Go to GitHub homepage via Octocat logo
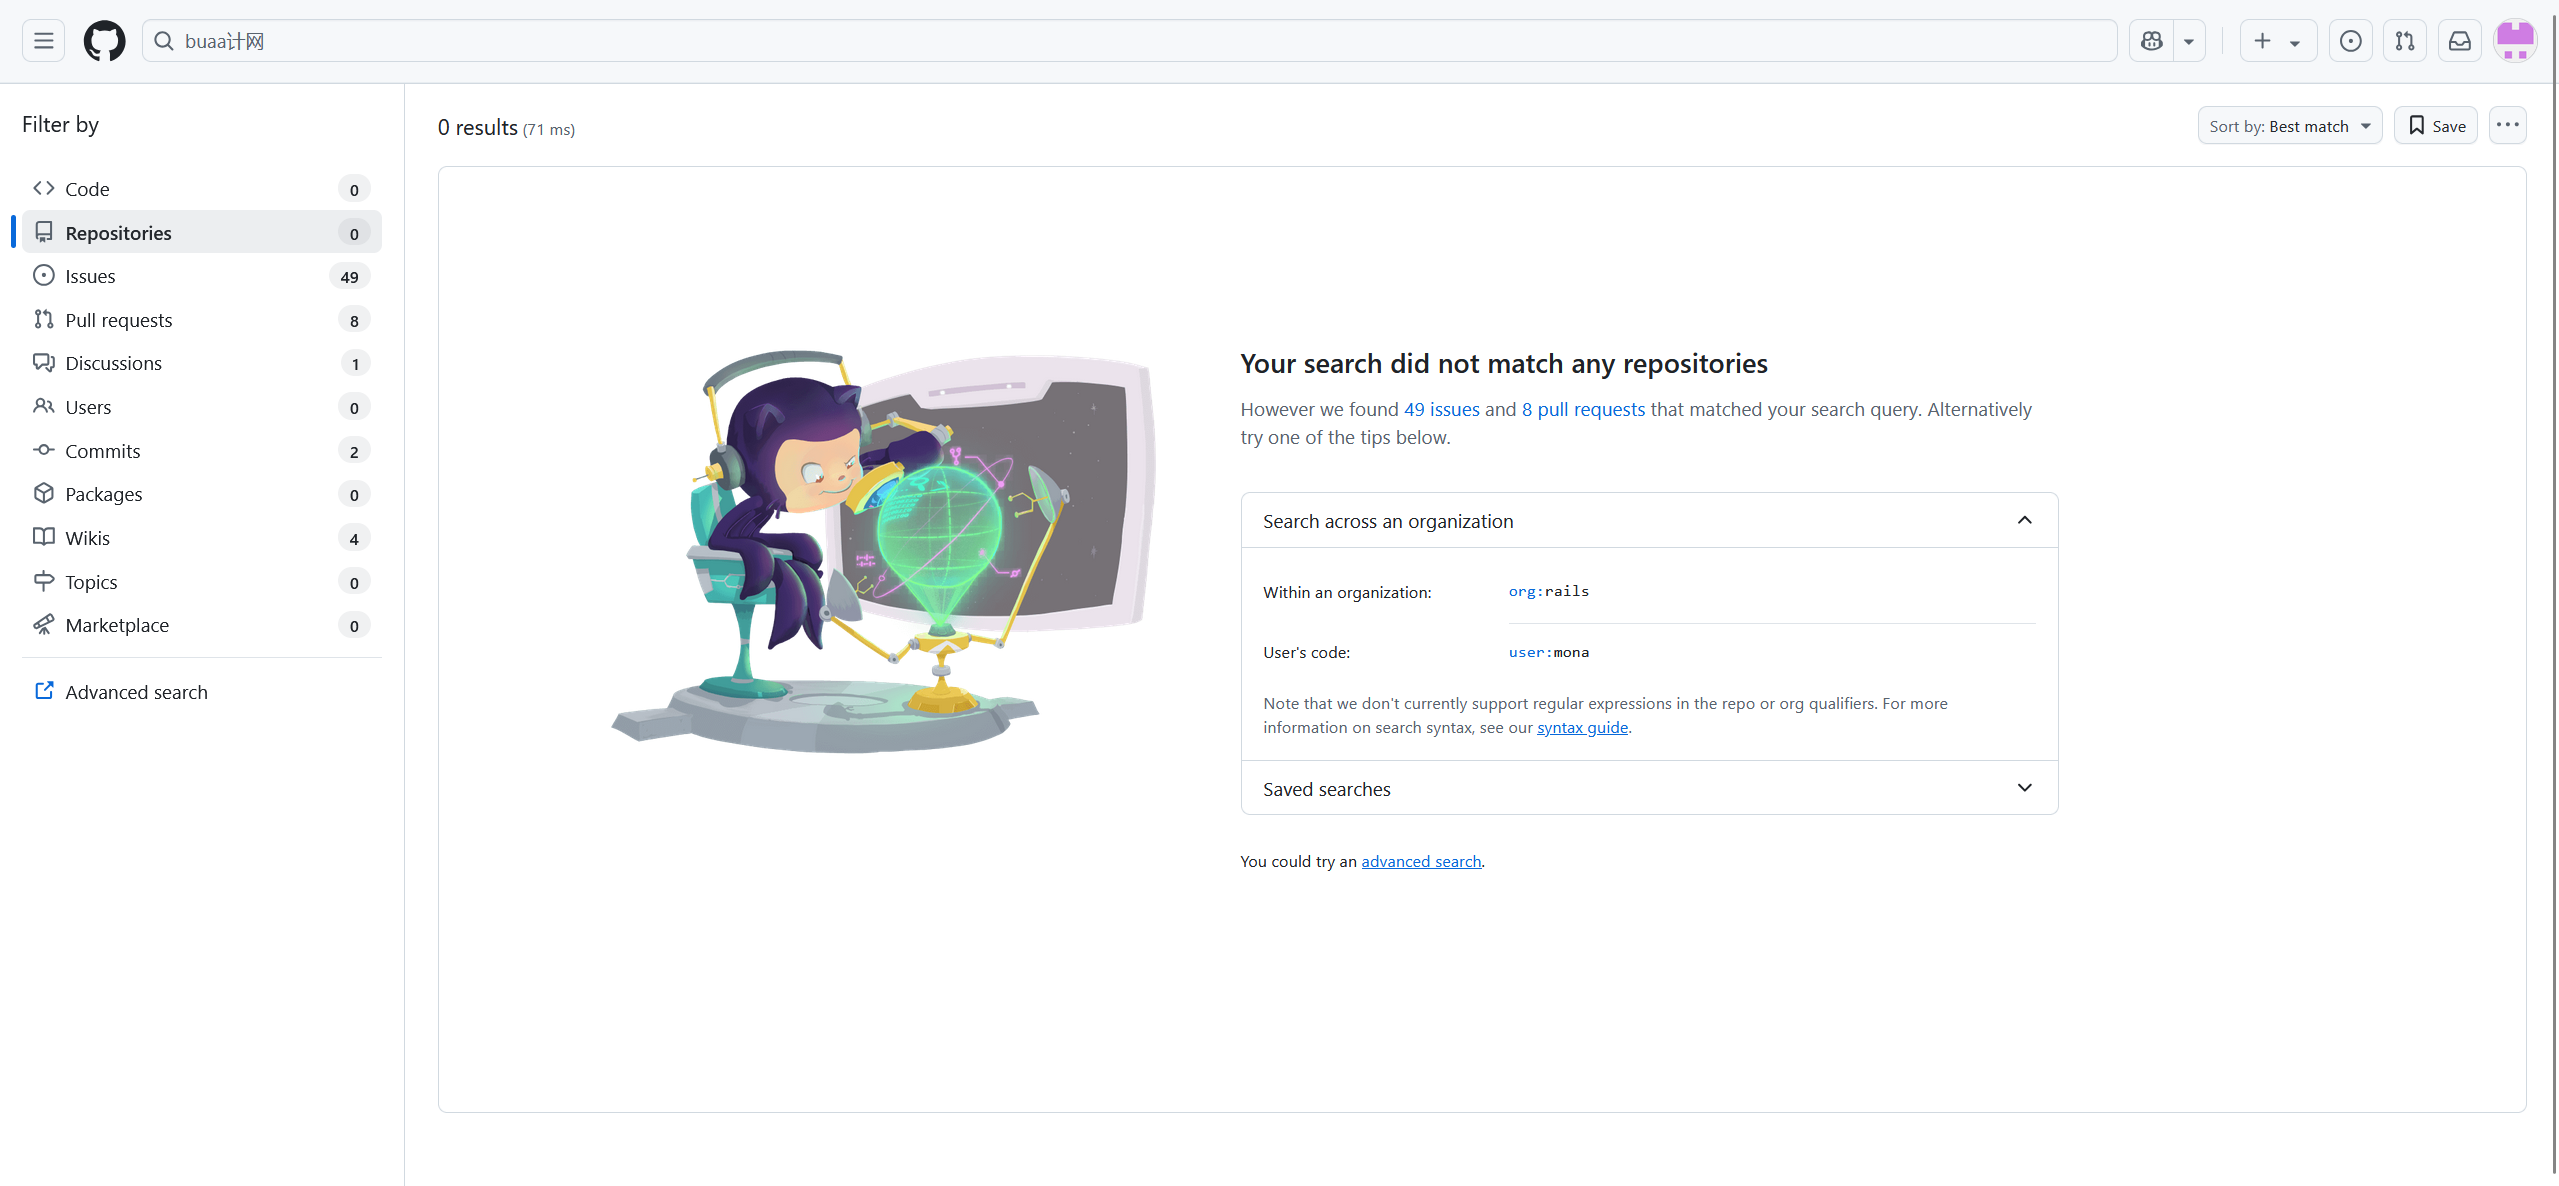Viewport: 2559px width, 1186px height. coord(104,41)
